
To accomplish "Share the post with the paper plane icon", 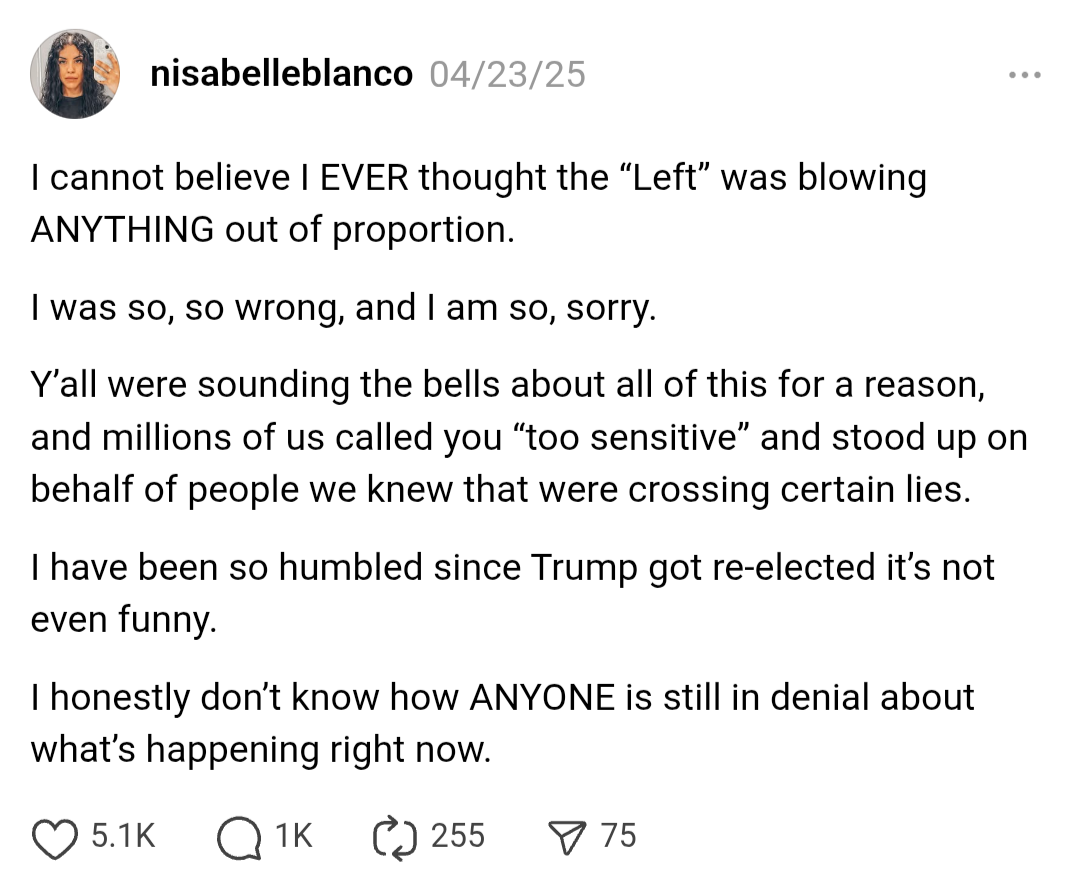I will [x=568, y=836].
